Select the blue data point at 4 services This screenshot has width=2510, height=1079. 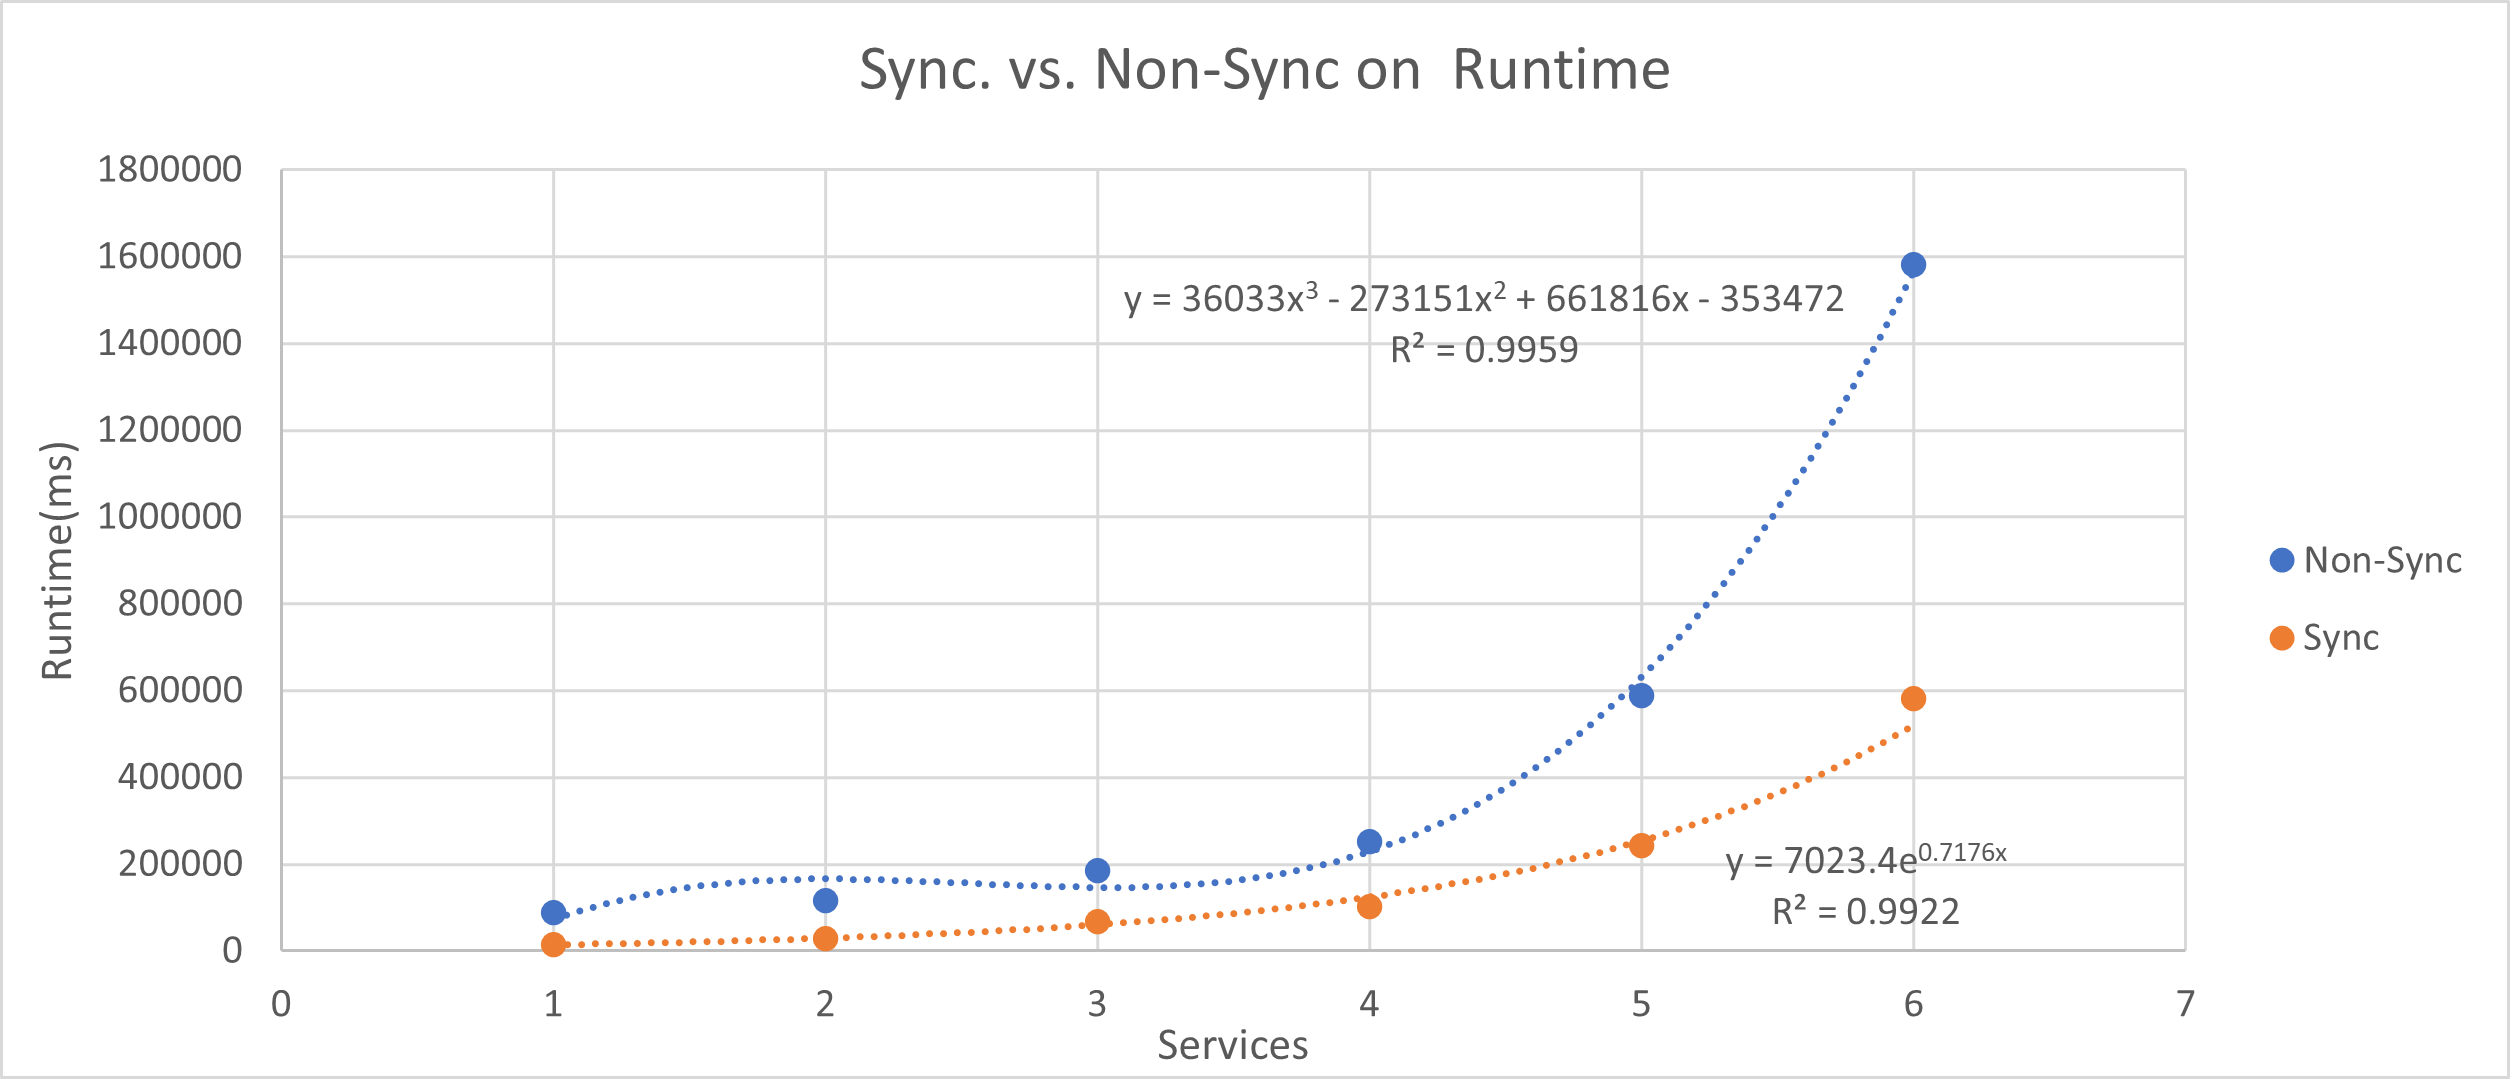point(1369,842)
